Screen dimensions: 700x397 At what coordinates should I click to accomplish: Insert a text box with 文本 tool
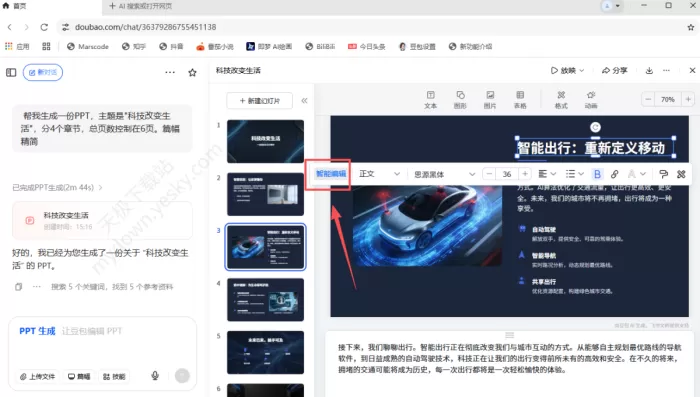click(430, 100)
